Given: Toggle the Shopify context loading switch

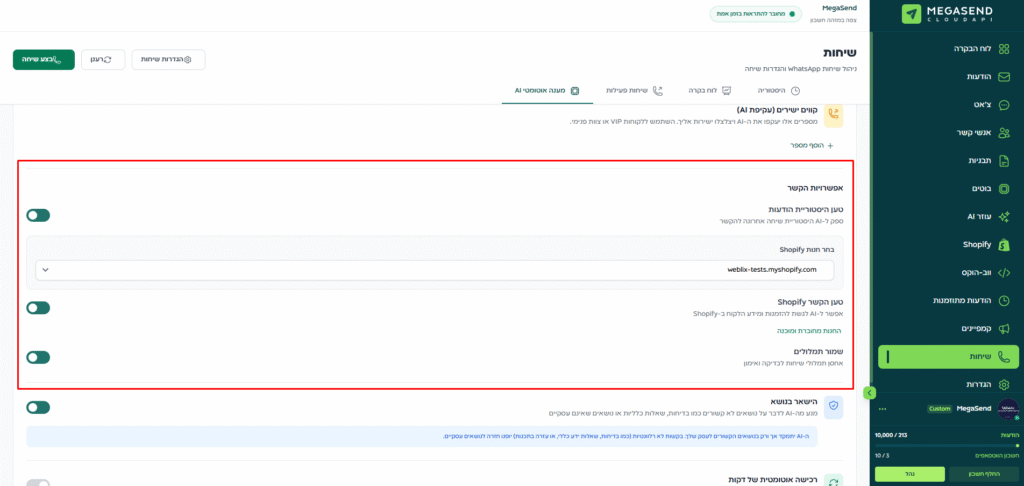Looking at the screenshot, I should point(38,307).
